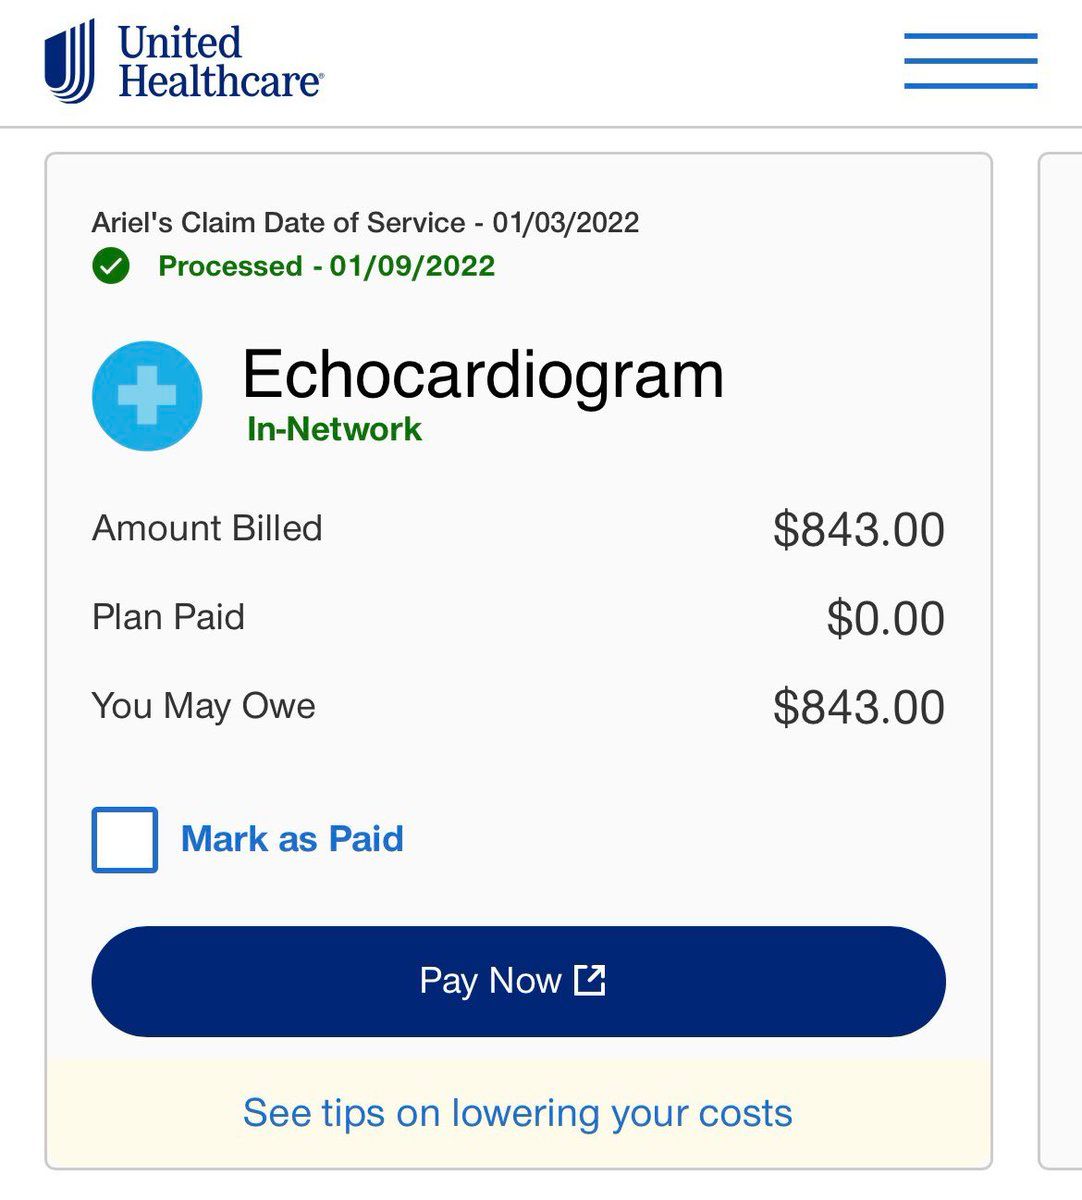
Task: Click the In-Network status label
Action: tap(334, 429)
